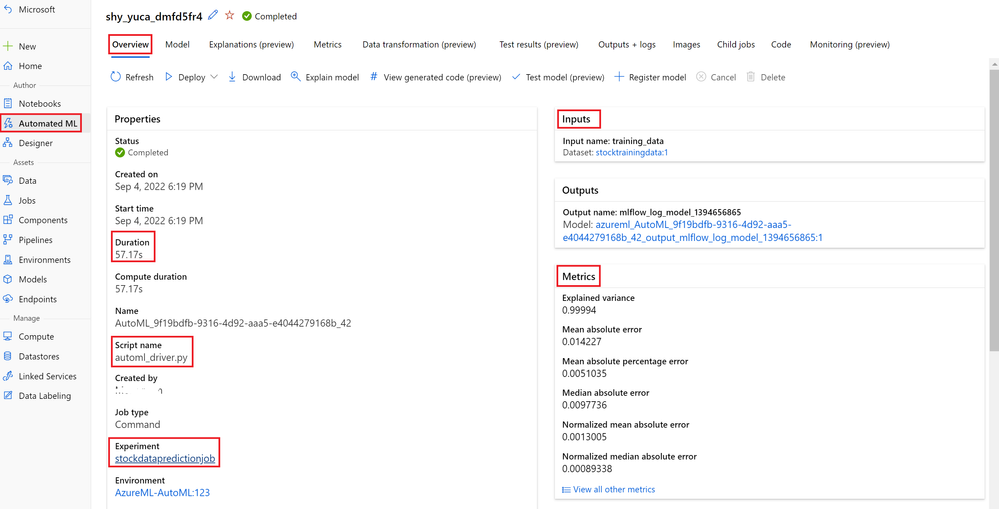Open Pipelines via its icon

point(8,240)
